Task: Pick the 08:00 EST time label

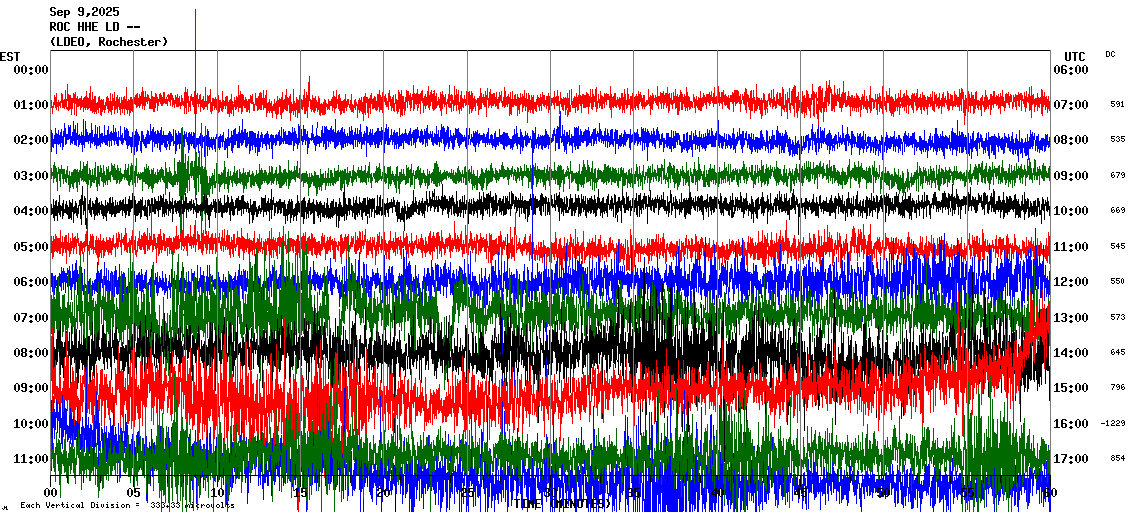Action: (x=31, y=353)
